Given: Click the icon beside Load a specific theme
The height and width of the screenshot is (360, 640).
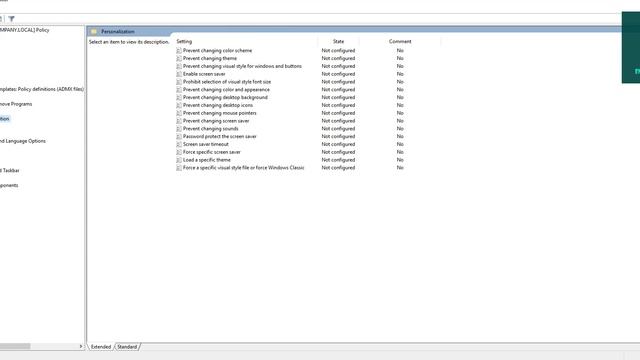Looking at the screenshot, I should [x=179, y=160].
